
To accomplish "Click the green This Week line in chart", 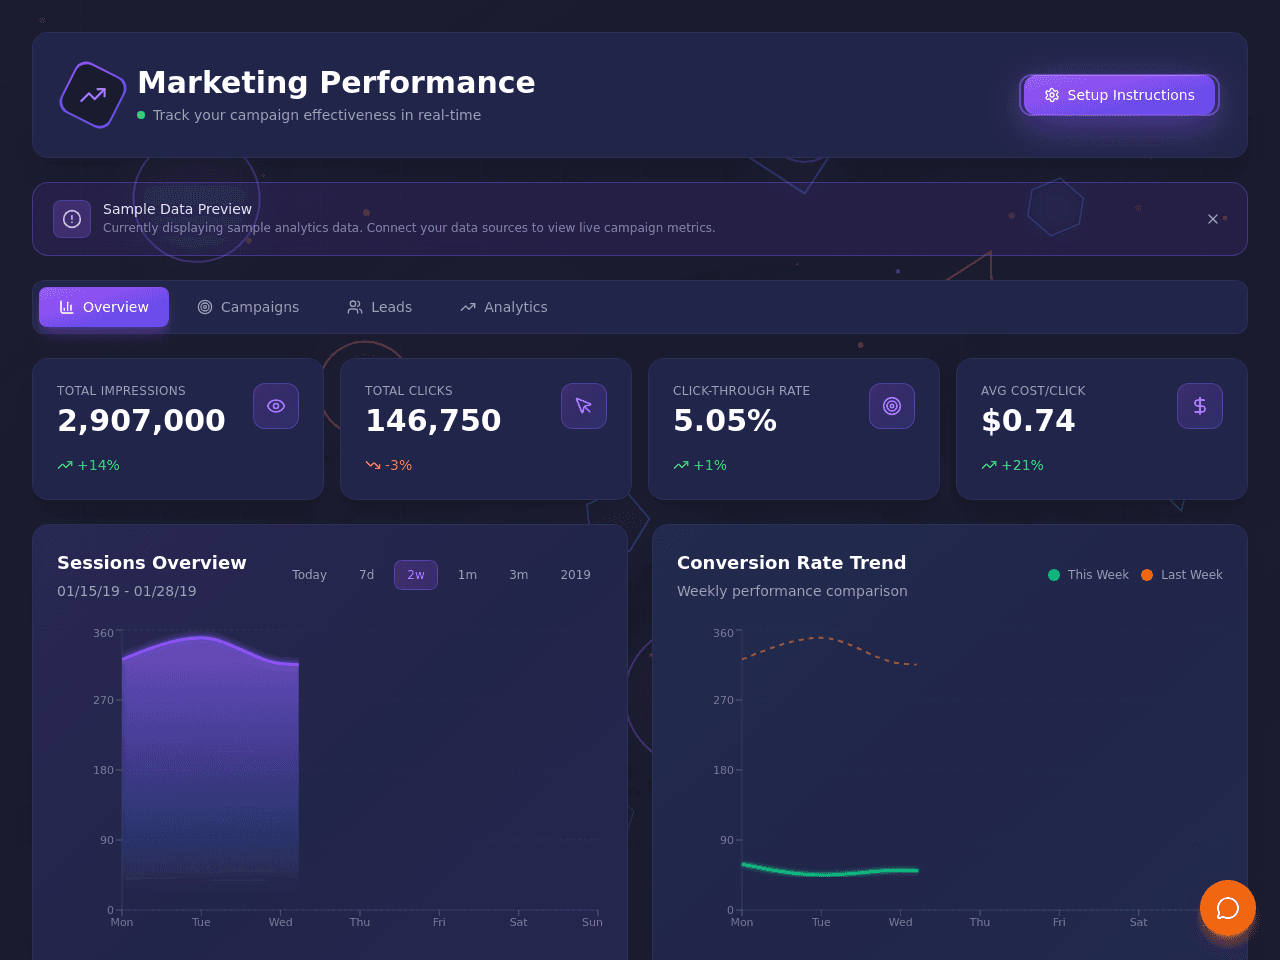I will (x=830, y=872).
